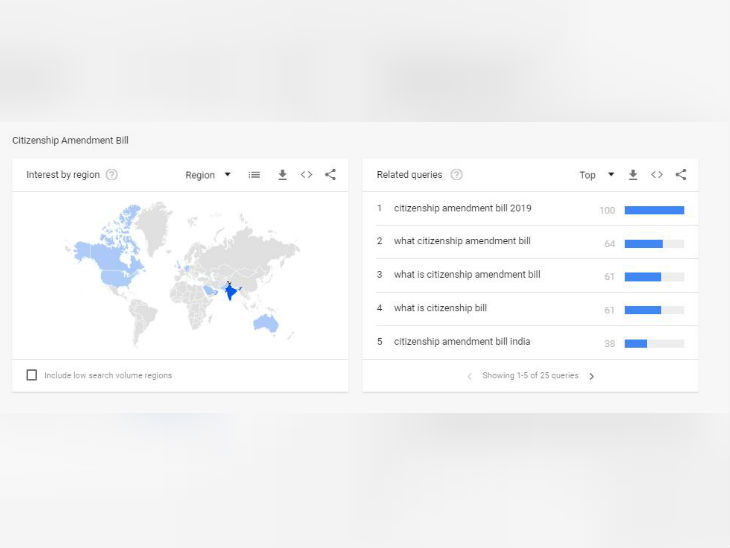Image resolution: width=730 pixels, height=548 pixels.
Task: Download Related queries data as CSV
Action: (x=633, y=175)
